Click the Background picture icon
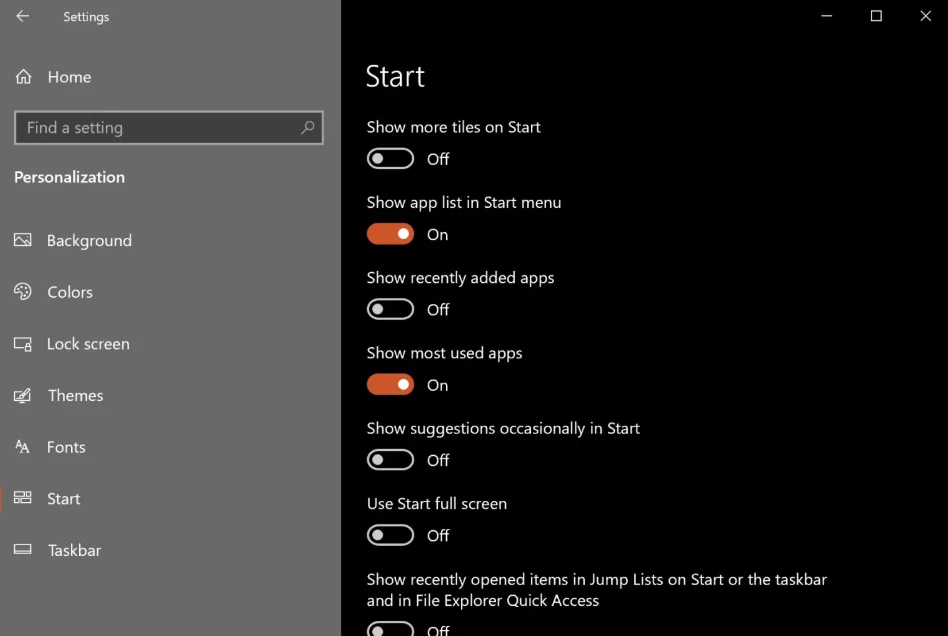This screenshot has height=636, width=948. click(23, 240)
